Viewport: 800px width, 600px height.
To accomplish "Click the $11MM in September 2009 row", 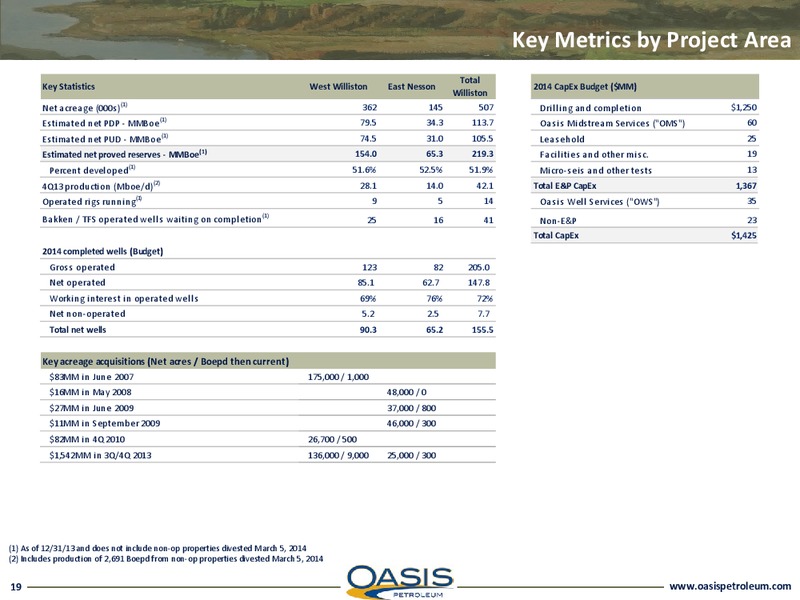I will coord(268,423).
